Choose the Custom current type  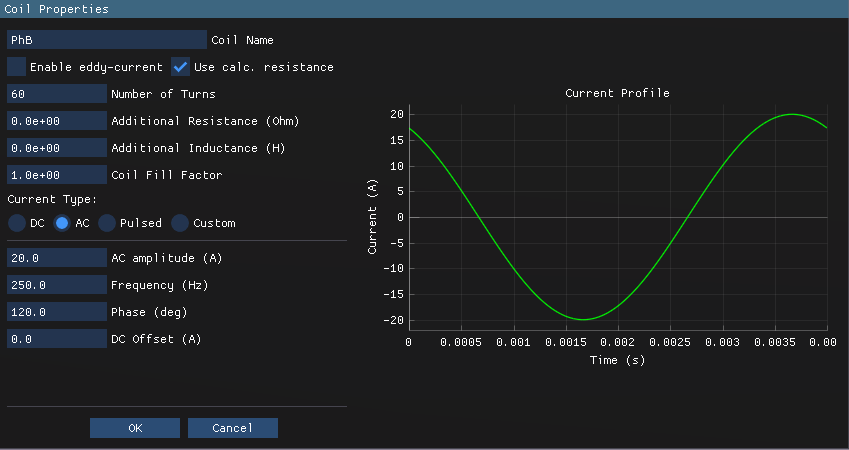tap(180, 223)
